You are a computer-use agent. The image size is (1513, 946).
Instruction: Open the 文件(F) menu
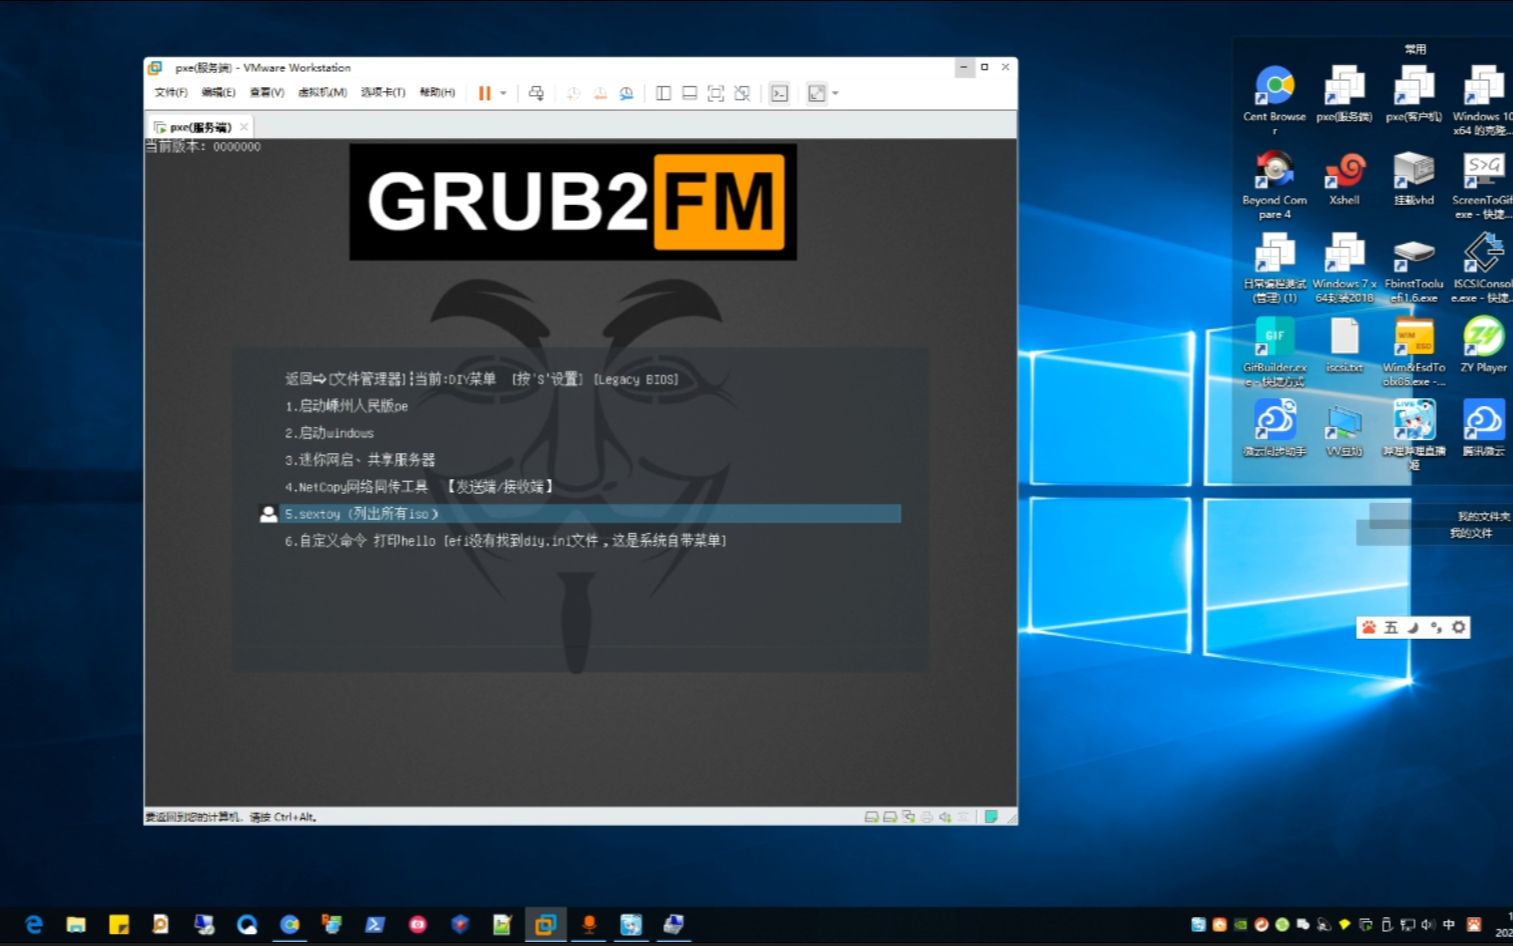171,92
